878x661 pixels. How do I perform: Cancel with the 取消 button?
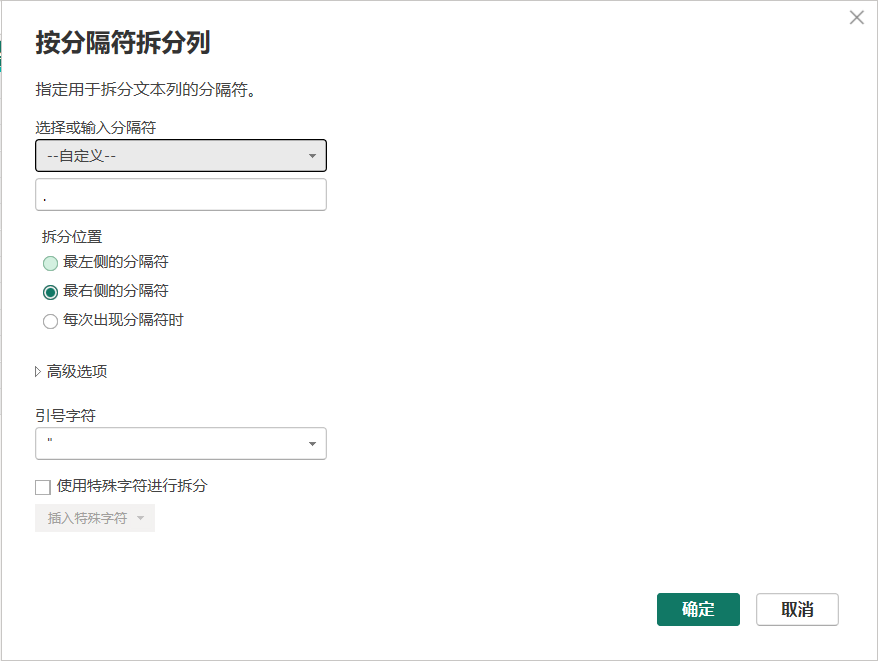pos(797,609)
